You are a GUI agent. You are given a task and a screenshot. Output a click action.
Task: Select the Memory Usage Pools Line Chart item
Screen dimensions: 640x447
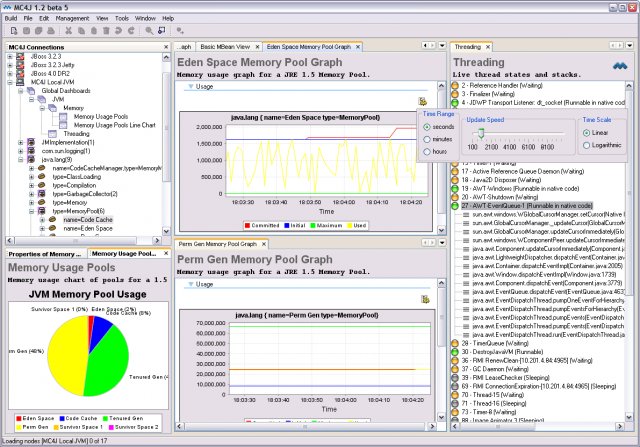115,125
